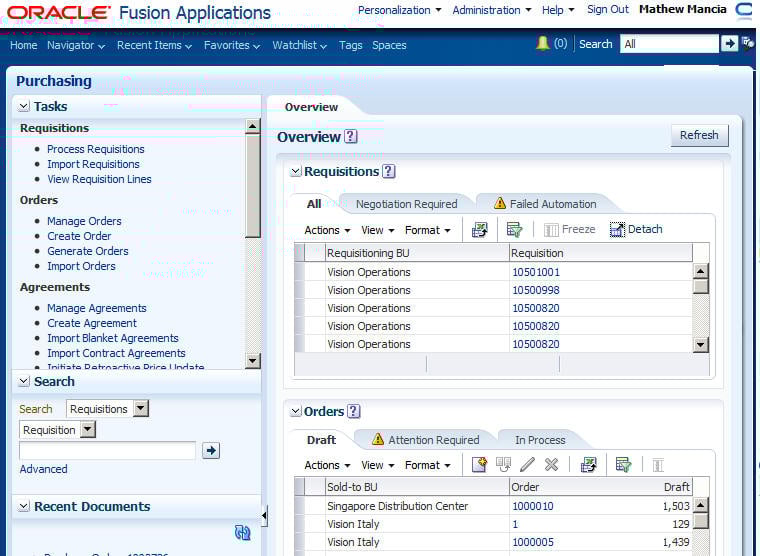Click the Create order icon in Orders toolbar
The width and height of the screenshot is (760, 556).
(x=479, y=464)
